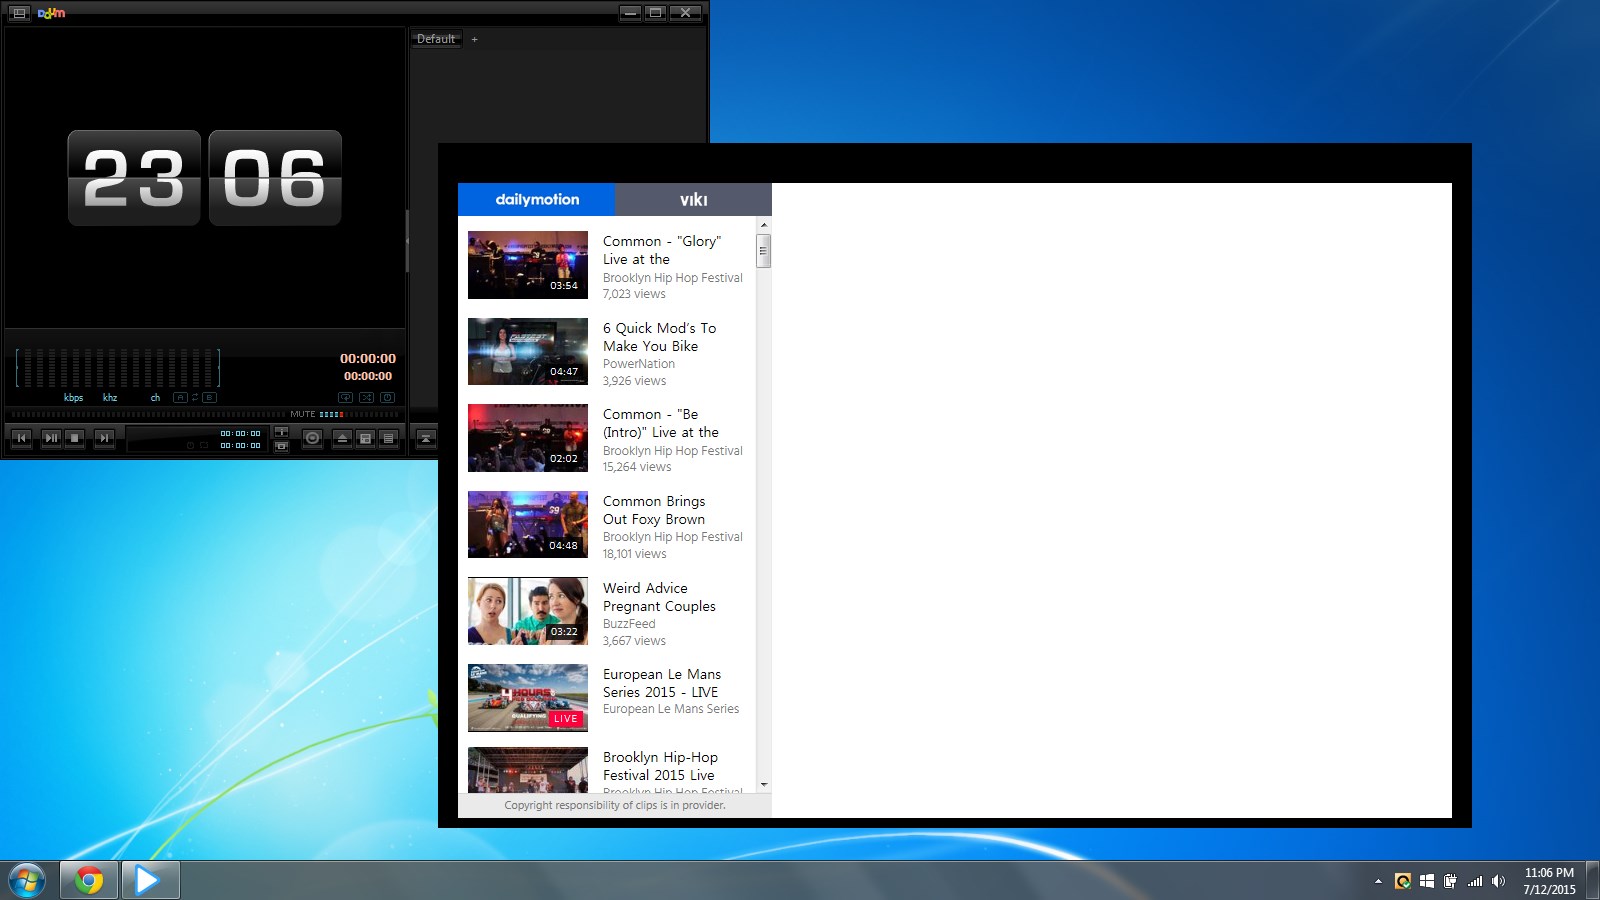Image resolution: width=1600 pixels, height=900 pixels.
Task: Click the eject/open file icon
Action: pos(342,438)
